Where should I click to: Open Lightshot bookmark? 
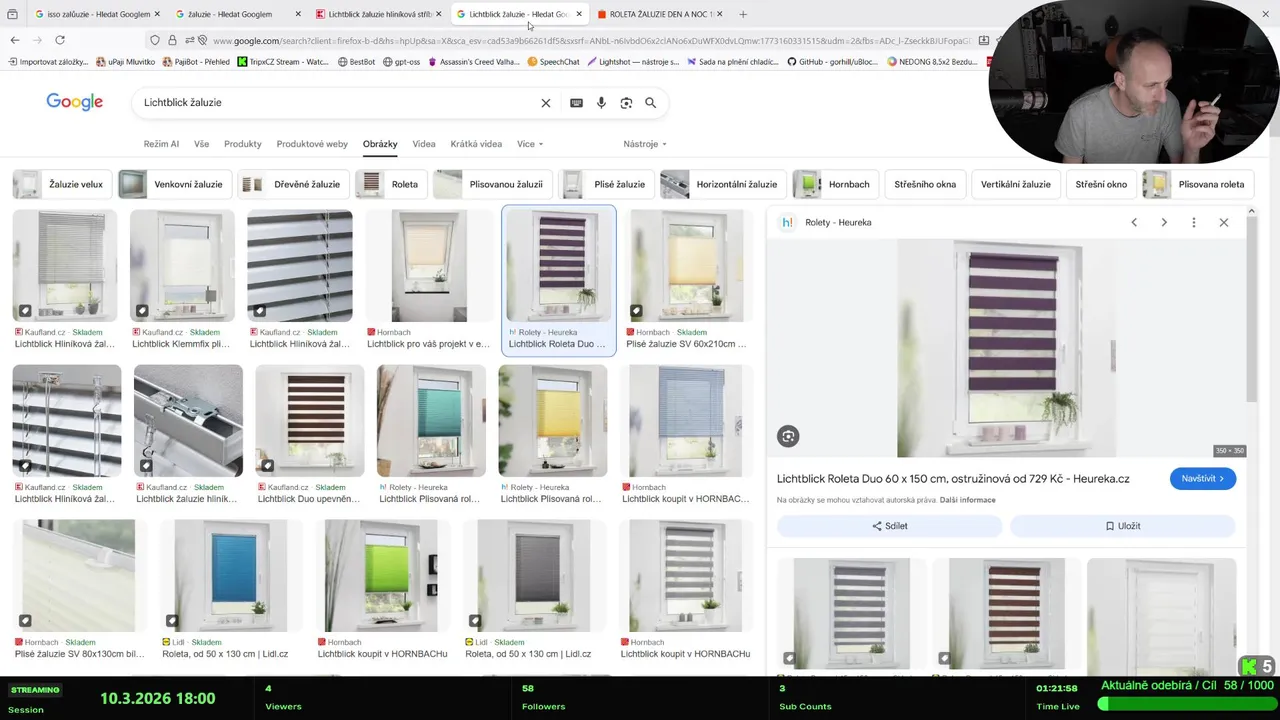[x=632, y=62]
